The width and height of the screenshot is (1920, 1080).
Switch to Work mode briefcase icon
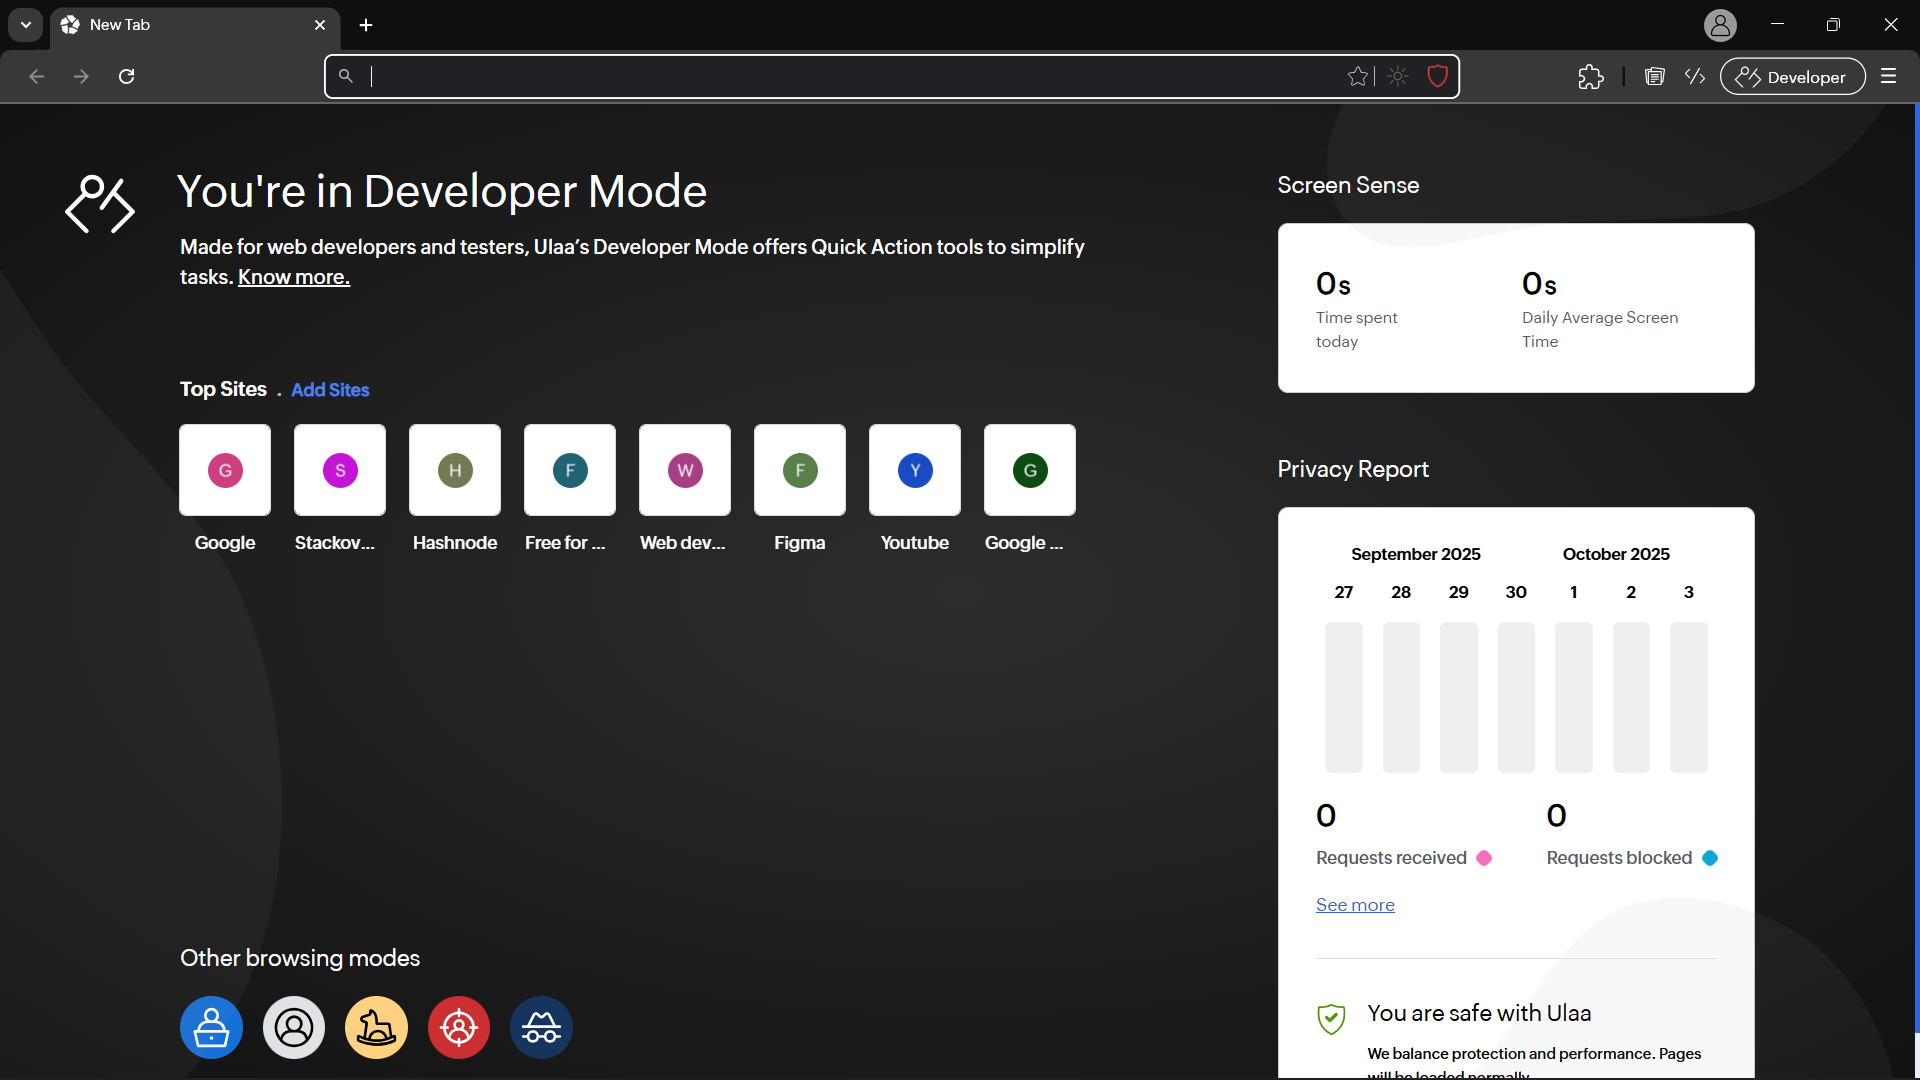pyautogui.click(x=211, y=1027)
